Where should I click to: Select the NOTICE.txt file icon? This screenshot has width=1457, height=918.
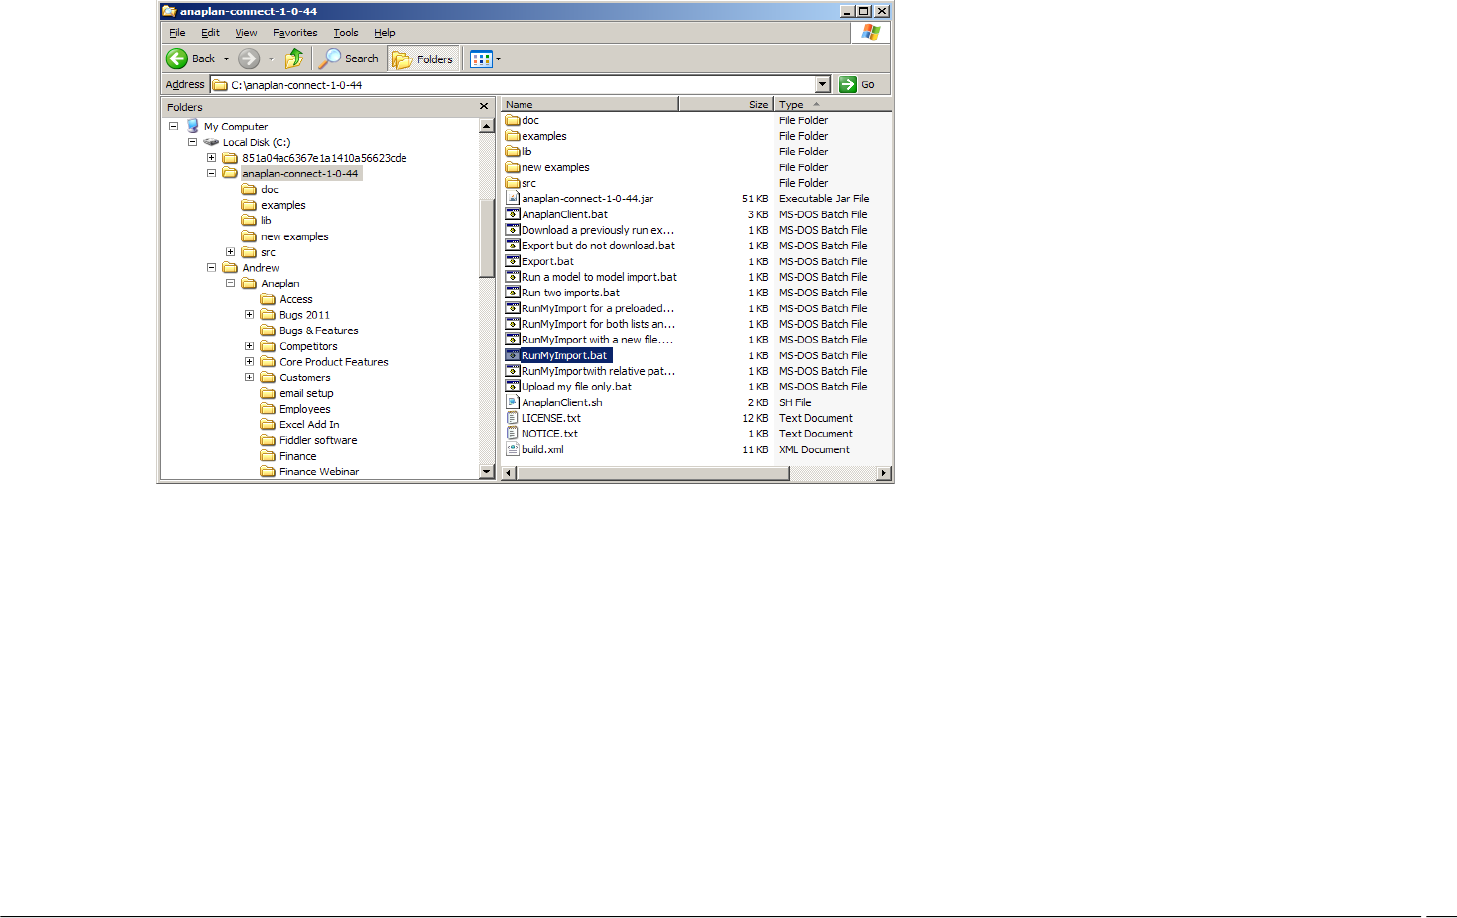513,433
